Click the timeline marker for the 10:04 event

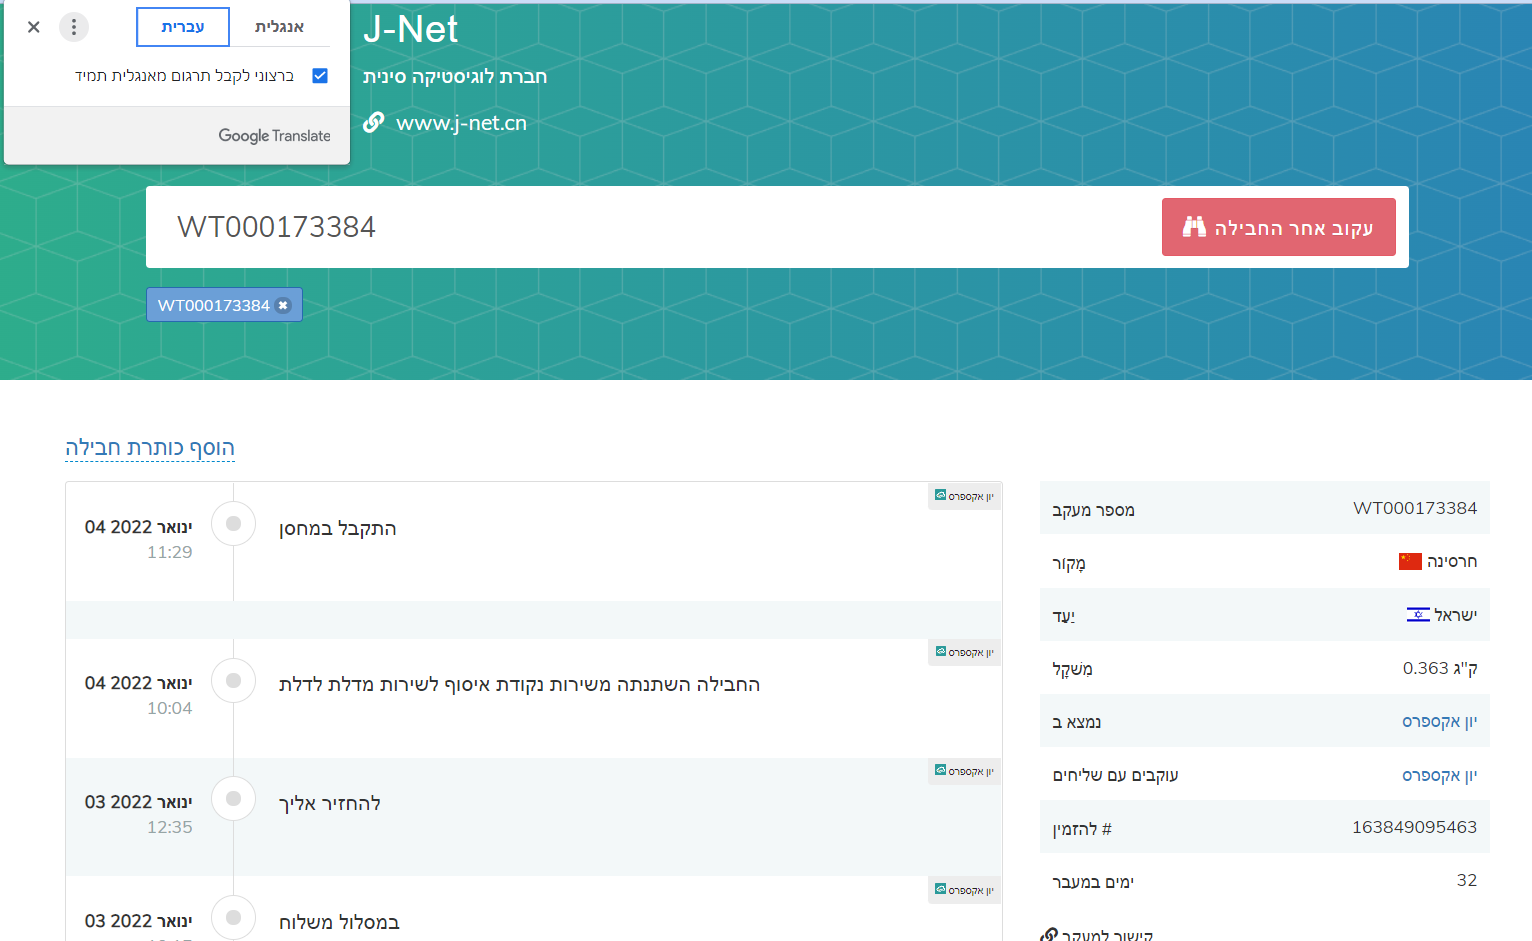coord(234,680)
